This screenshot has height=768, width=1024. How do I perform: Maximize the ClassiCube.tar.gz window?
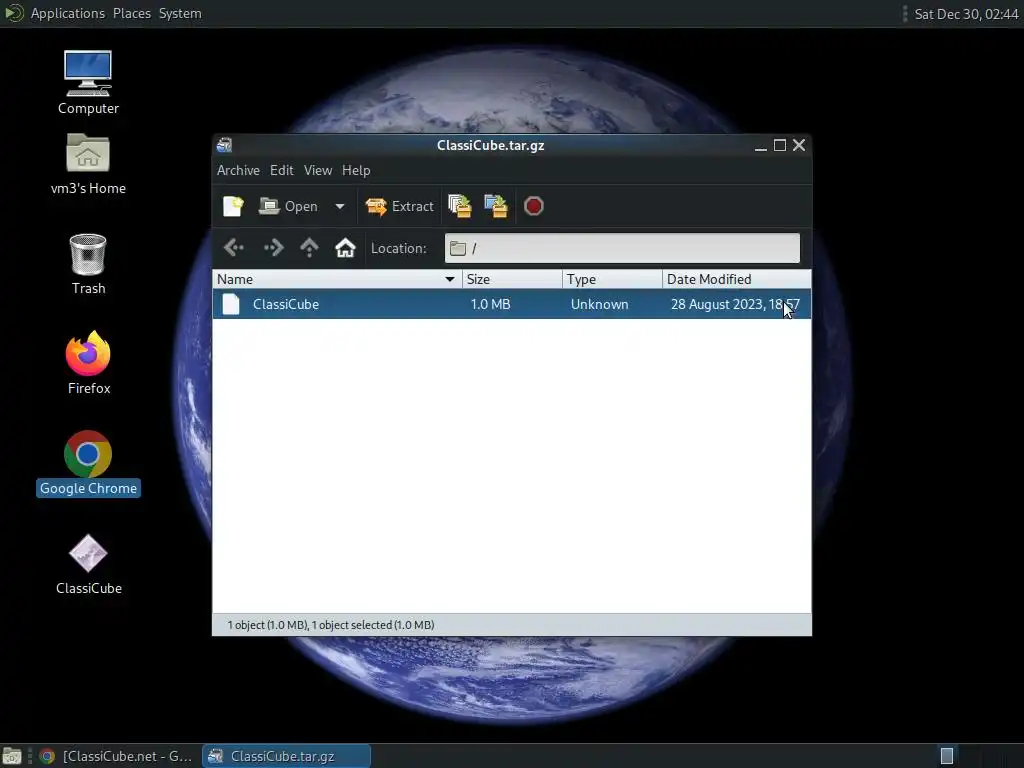pos(780,145)
